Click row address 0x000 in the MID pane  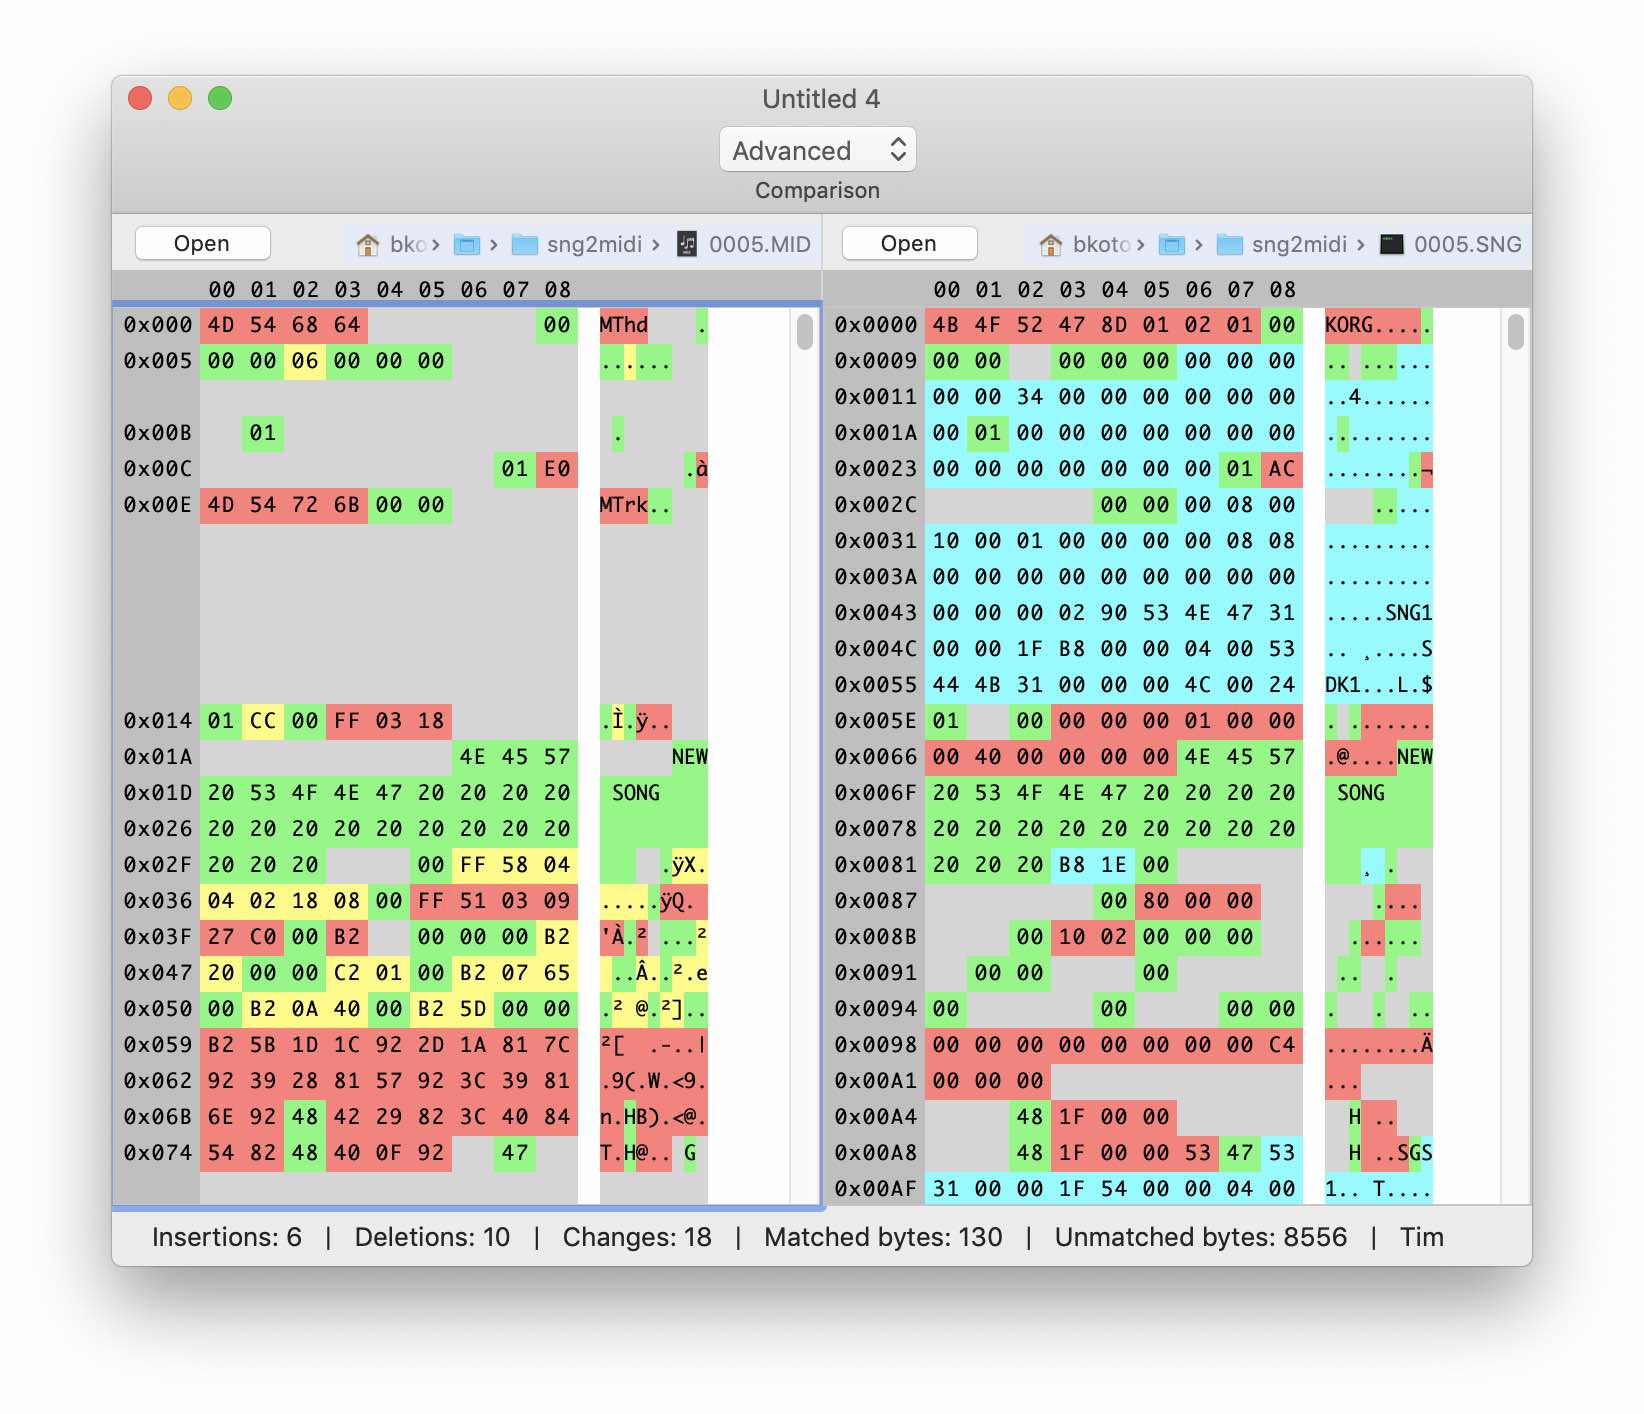click(x=158, y=325)
